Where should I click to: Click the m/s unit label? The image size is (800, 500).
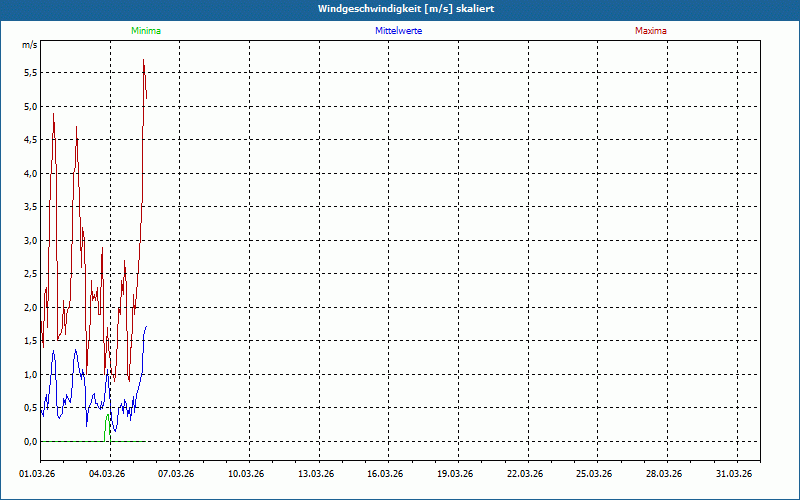click(x=30, y=46)
